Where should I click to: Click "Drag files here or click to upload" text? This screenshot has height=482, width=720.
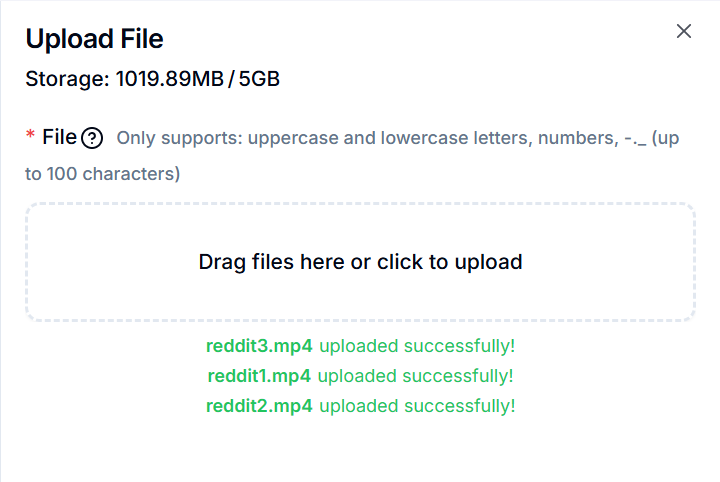[x=360, y=262]
